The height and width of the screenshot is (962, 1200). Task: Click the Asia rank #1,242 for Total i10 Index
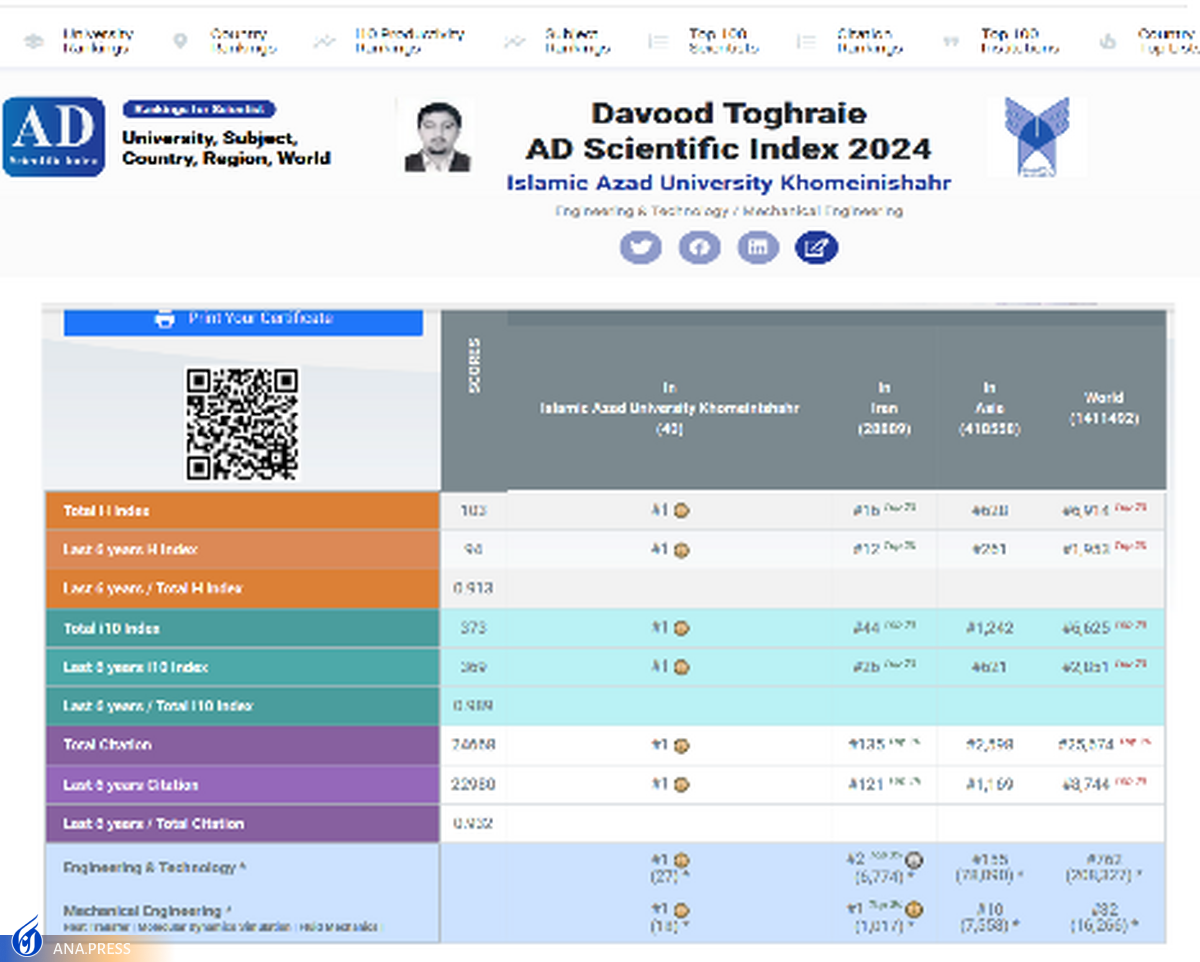(989, 629)
